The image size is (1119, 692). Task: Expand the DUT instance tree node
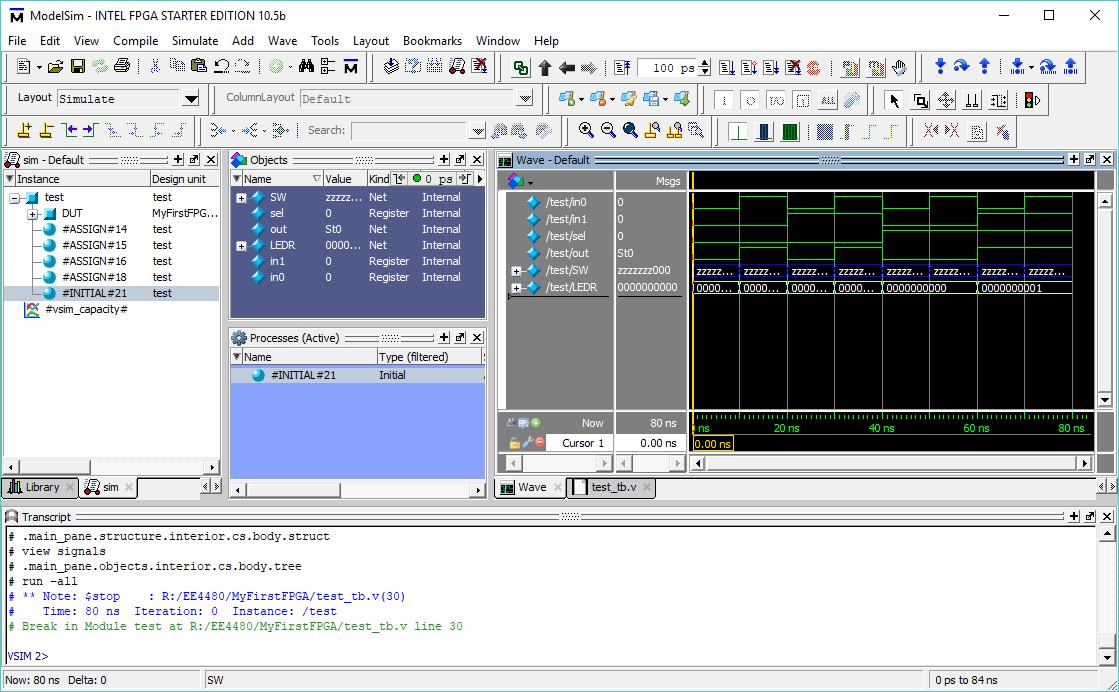33,213
